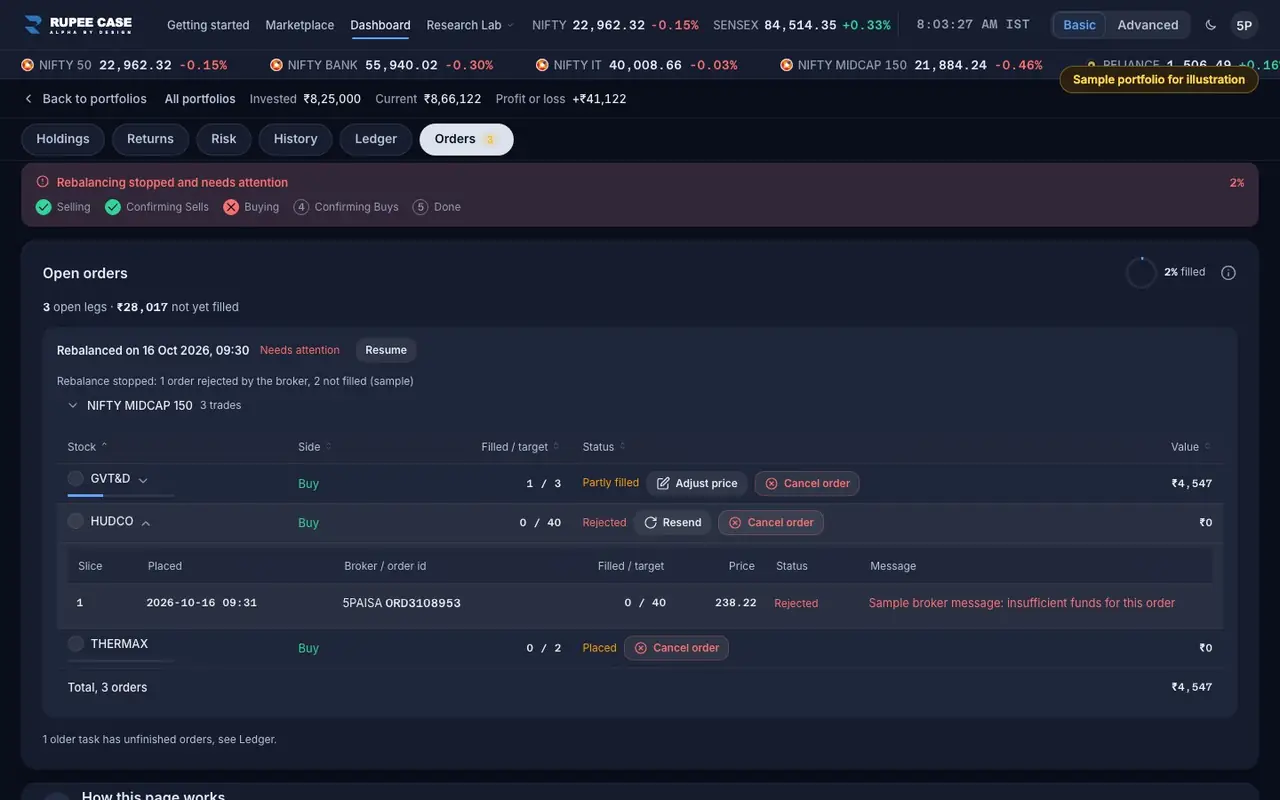The image size is (1280, 800).
Task: Click the 2% filled progress ring
Action: coord(1141,273)
